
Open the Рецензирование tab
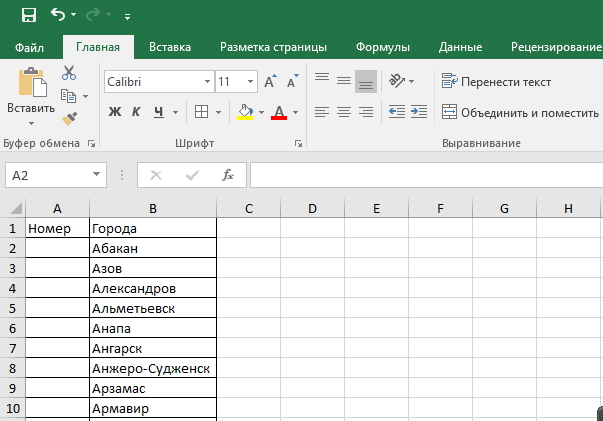[x=556, y=47]
